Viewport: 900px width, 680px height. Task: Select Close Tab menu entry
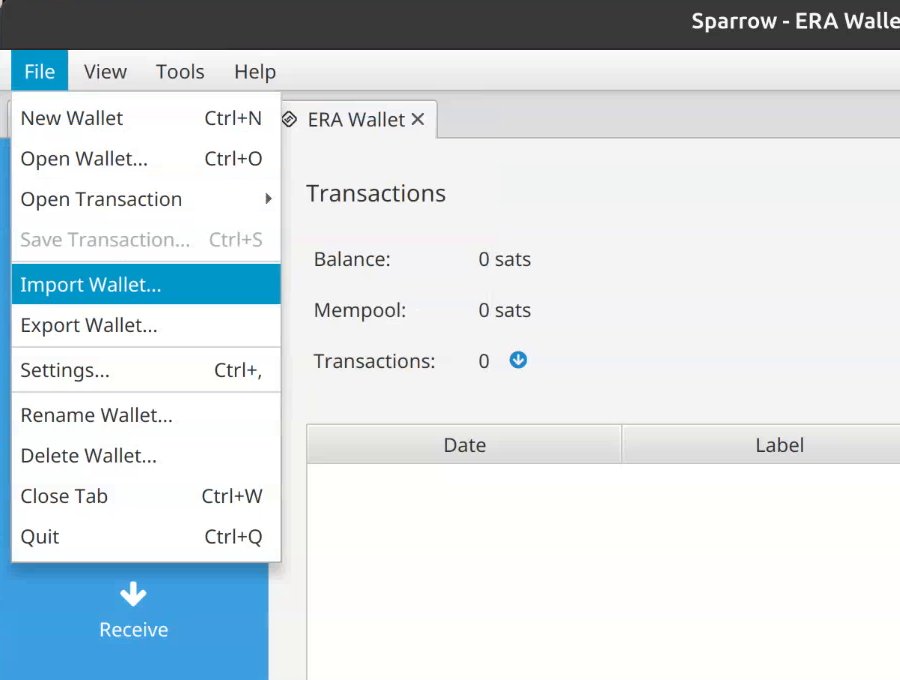click(x=146, y=496)
